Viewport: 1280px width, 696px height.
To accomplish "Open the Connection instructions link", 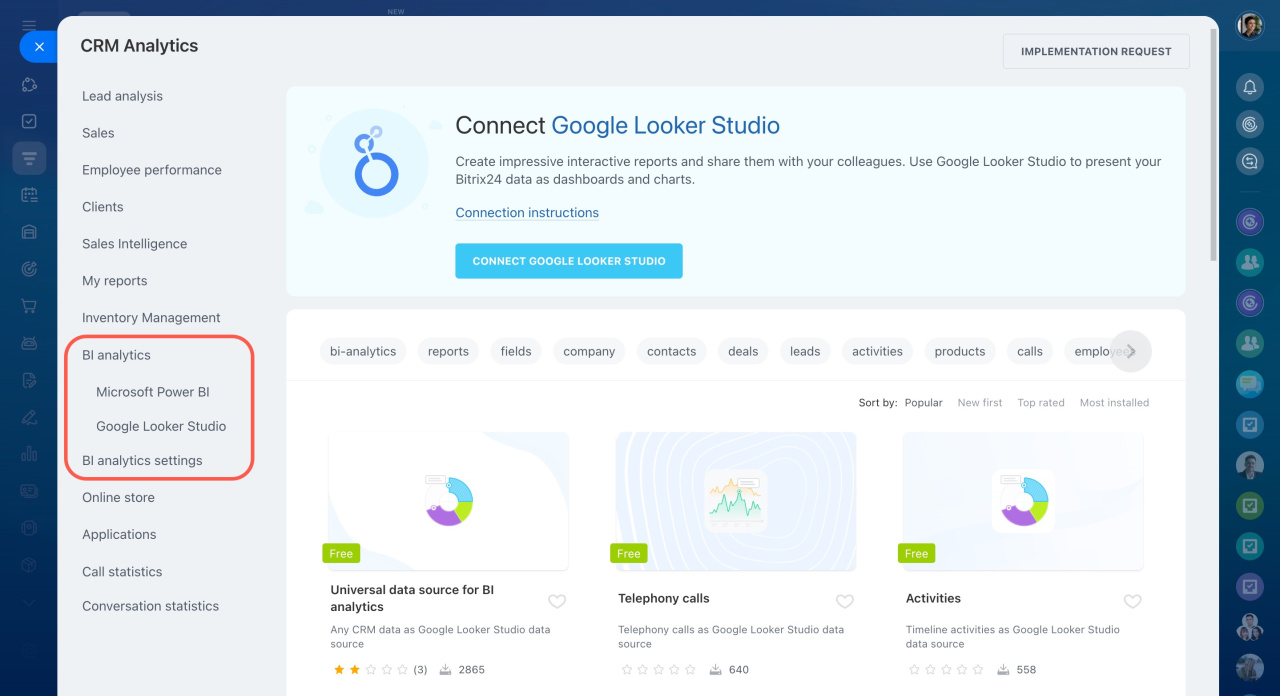I will click(x=527, y=213).
